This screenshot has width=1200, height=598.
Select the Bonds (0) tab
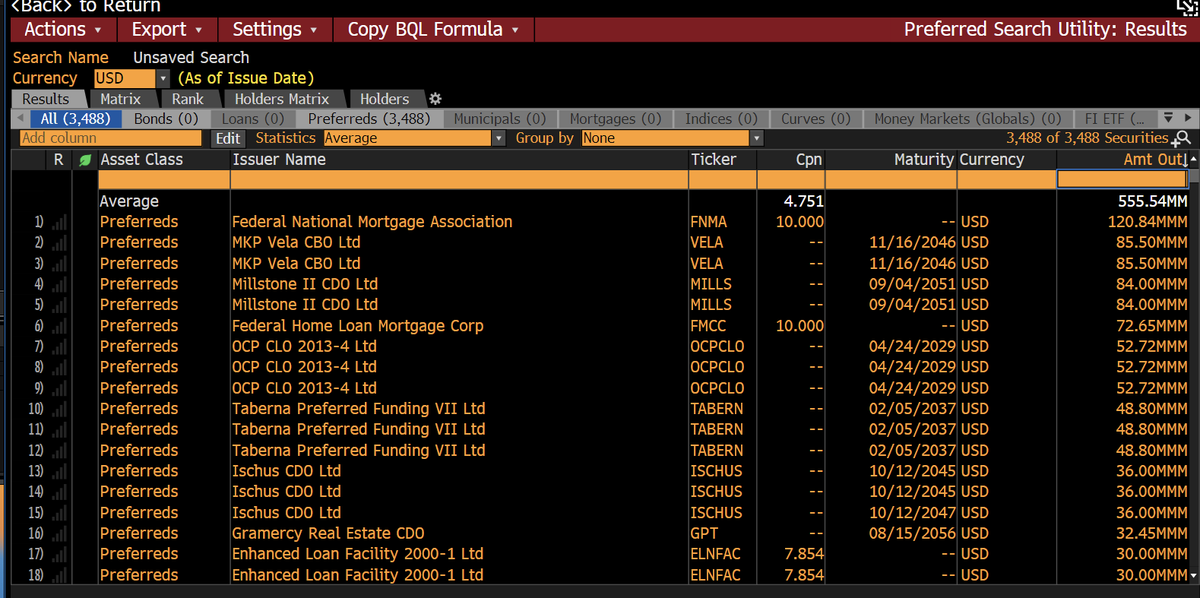166,118
